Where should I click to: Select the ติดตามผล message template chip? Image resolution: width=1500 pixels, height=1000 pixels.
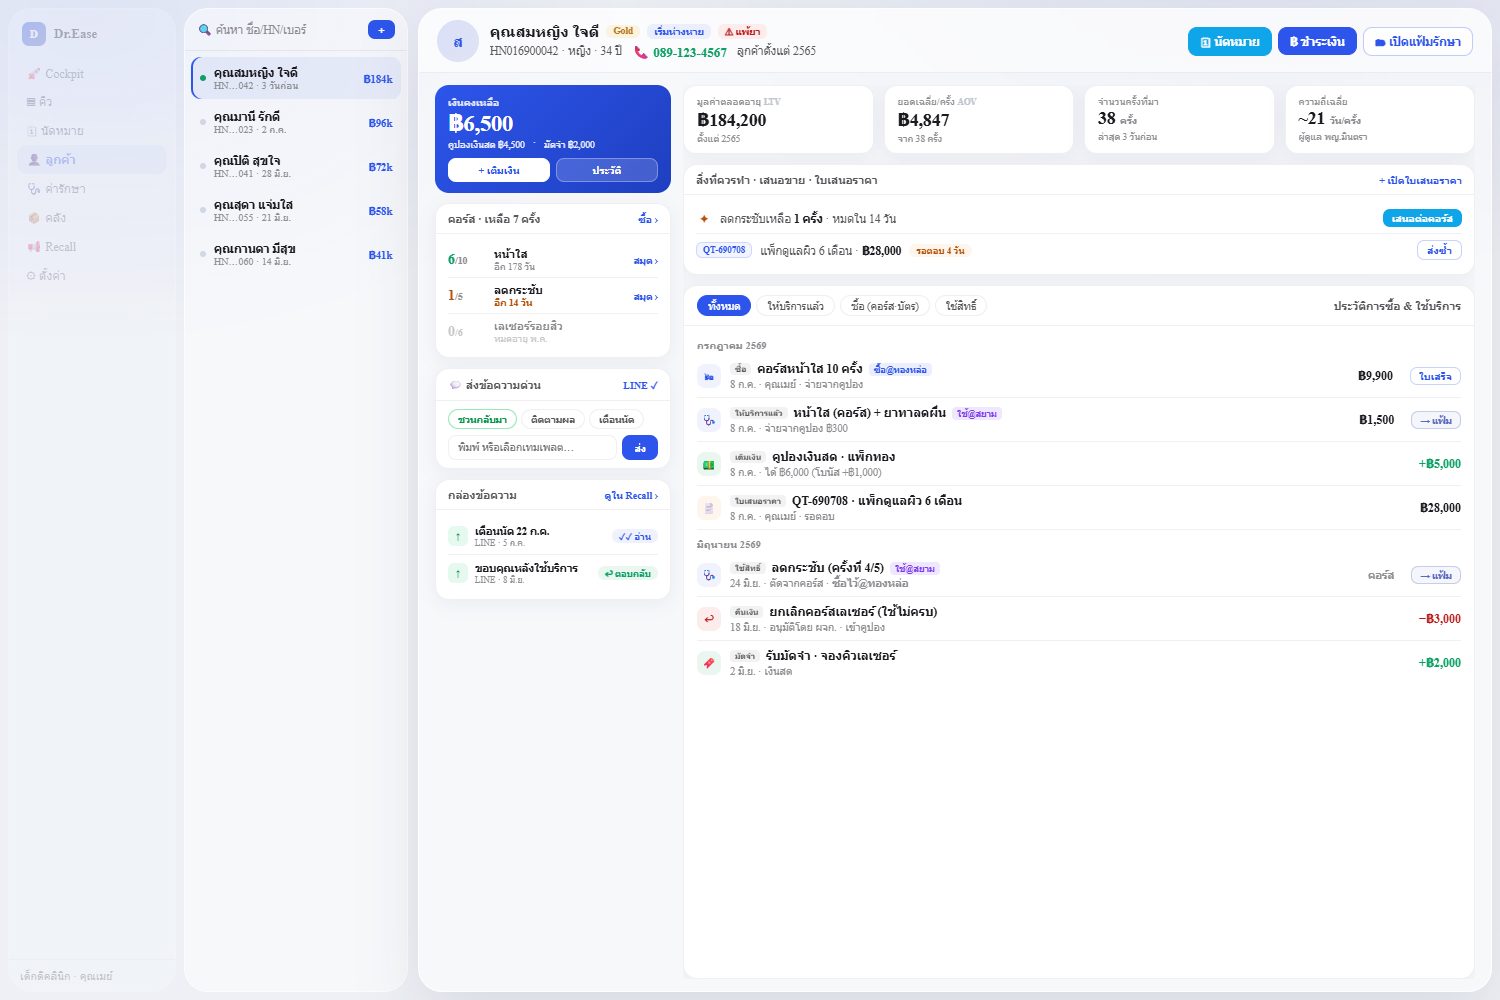pos(553,420)
